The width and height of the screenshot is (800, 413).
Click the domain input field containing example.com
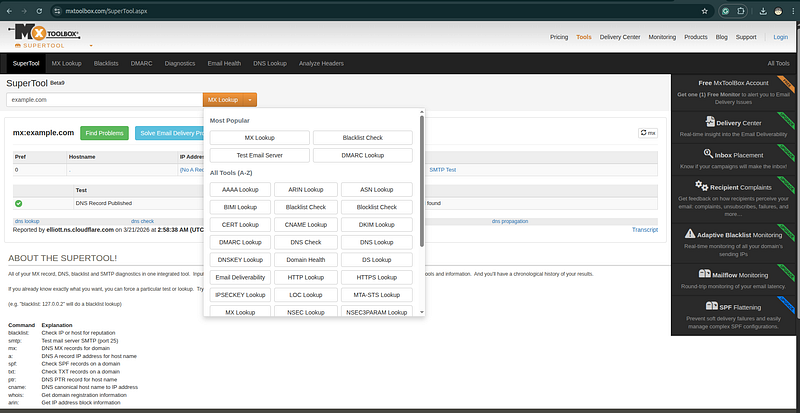point(105,100)
